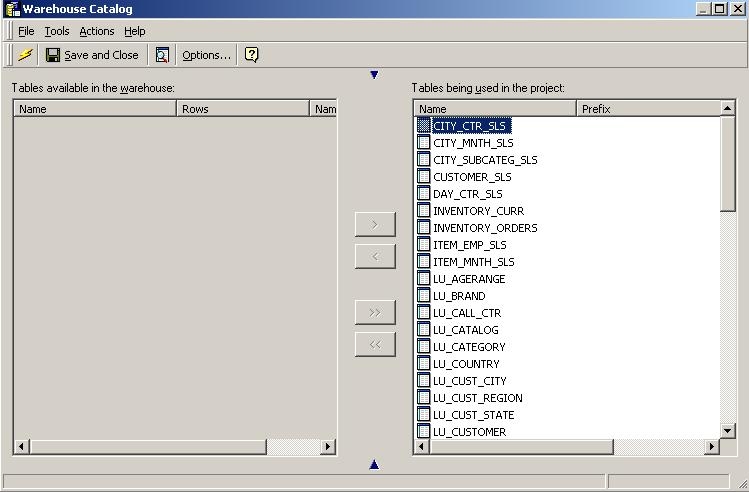Open the Tools menu
Screen dimensions: 749x492
click(57, 31)
